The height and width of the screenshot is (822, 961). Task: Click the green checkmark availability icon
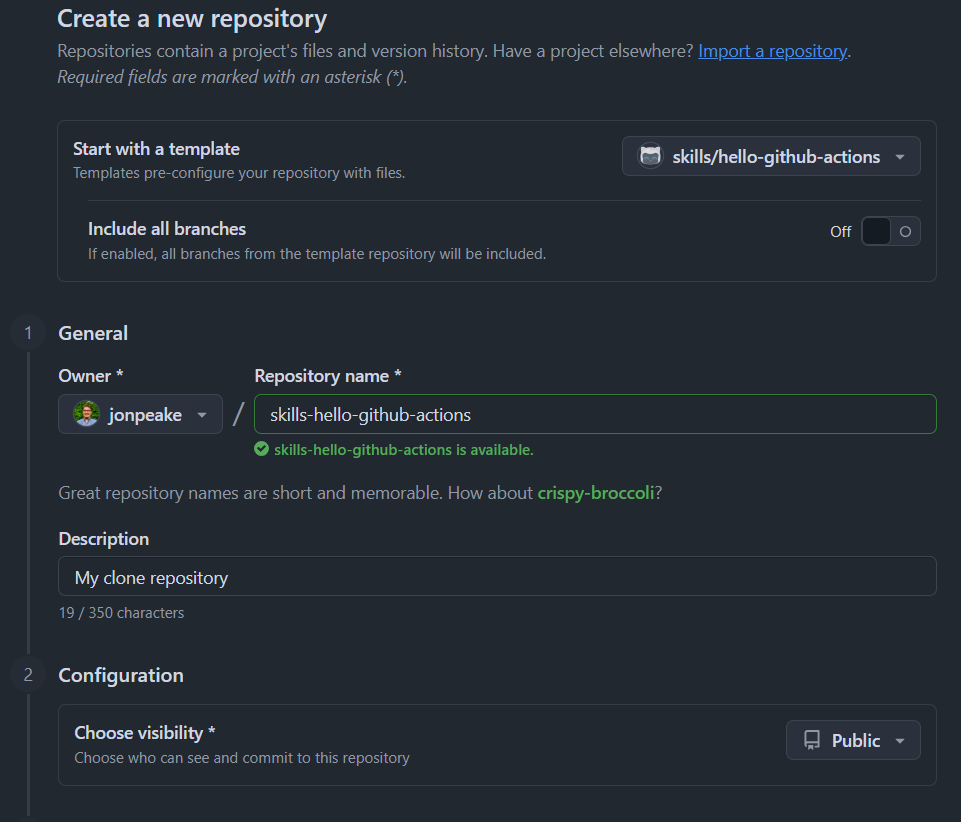click(262, 450)
